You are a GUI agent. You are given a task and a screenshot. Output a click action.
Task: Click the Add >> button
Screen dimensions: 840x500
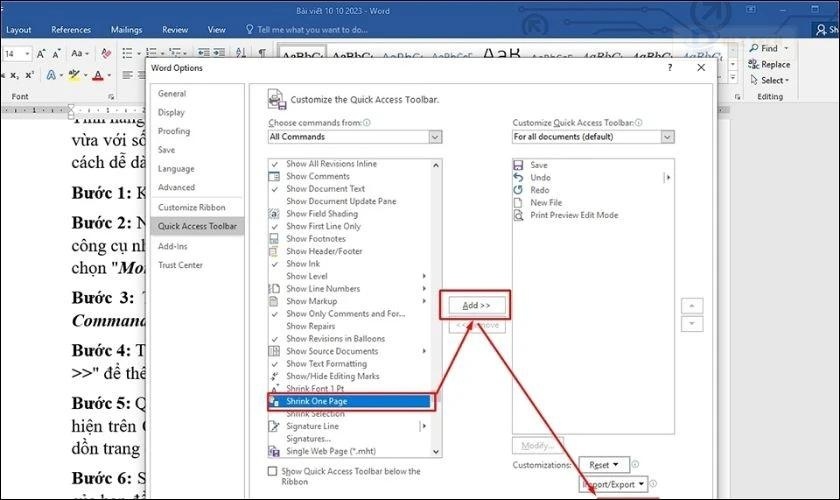pos(476,305)
